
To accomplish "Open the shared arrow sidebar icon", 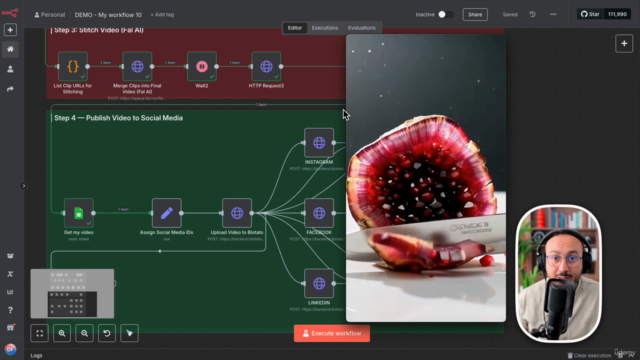I will click(10, 89).
